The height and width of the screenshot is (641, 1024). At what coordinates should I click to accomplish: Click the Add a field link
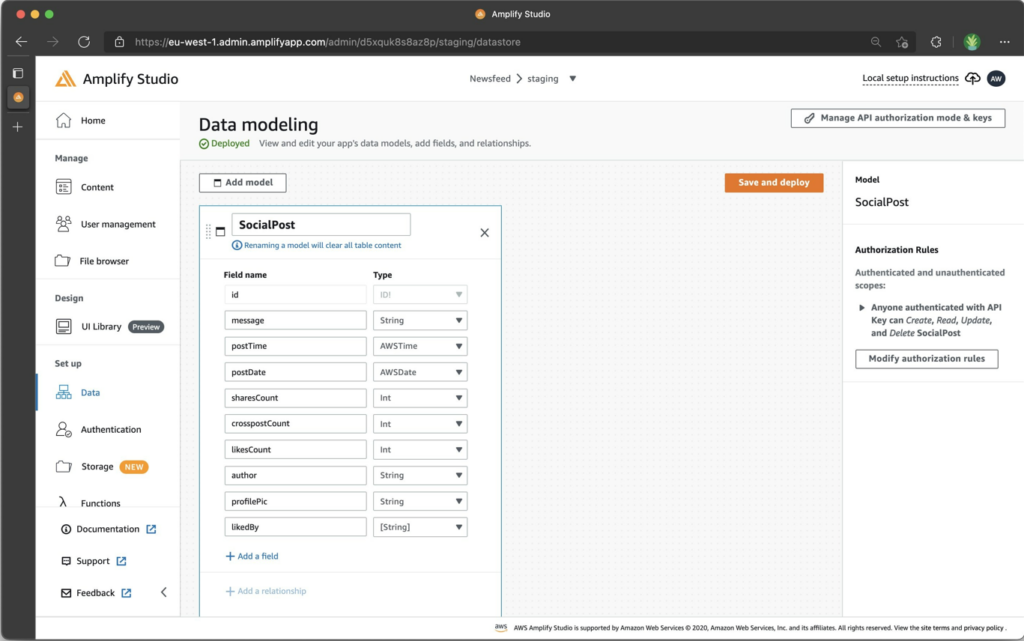click(x=252, y=556)
